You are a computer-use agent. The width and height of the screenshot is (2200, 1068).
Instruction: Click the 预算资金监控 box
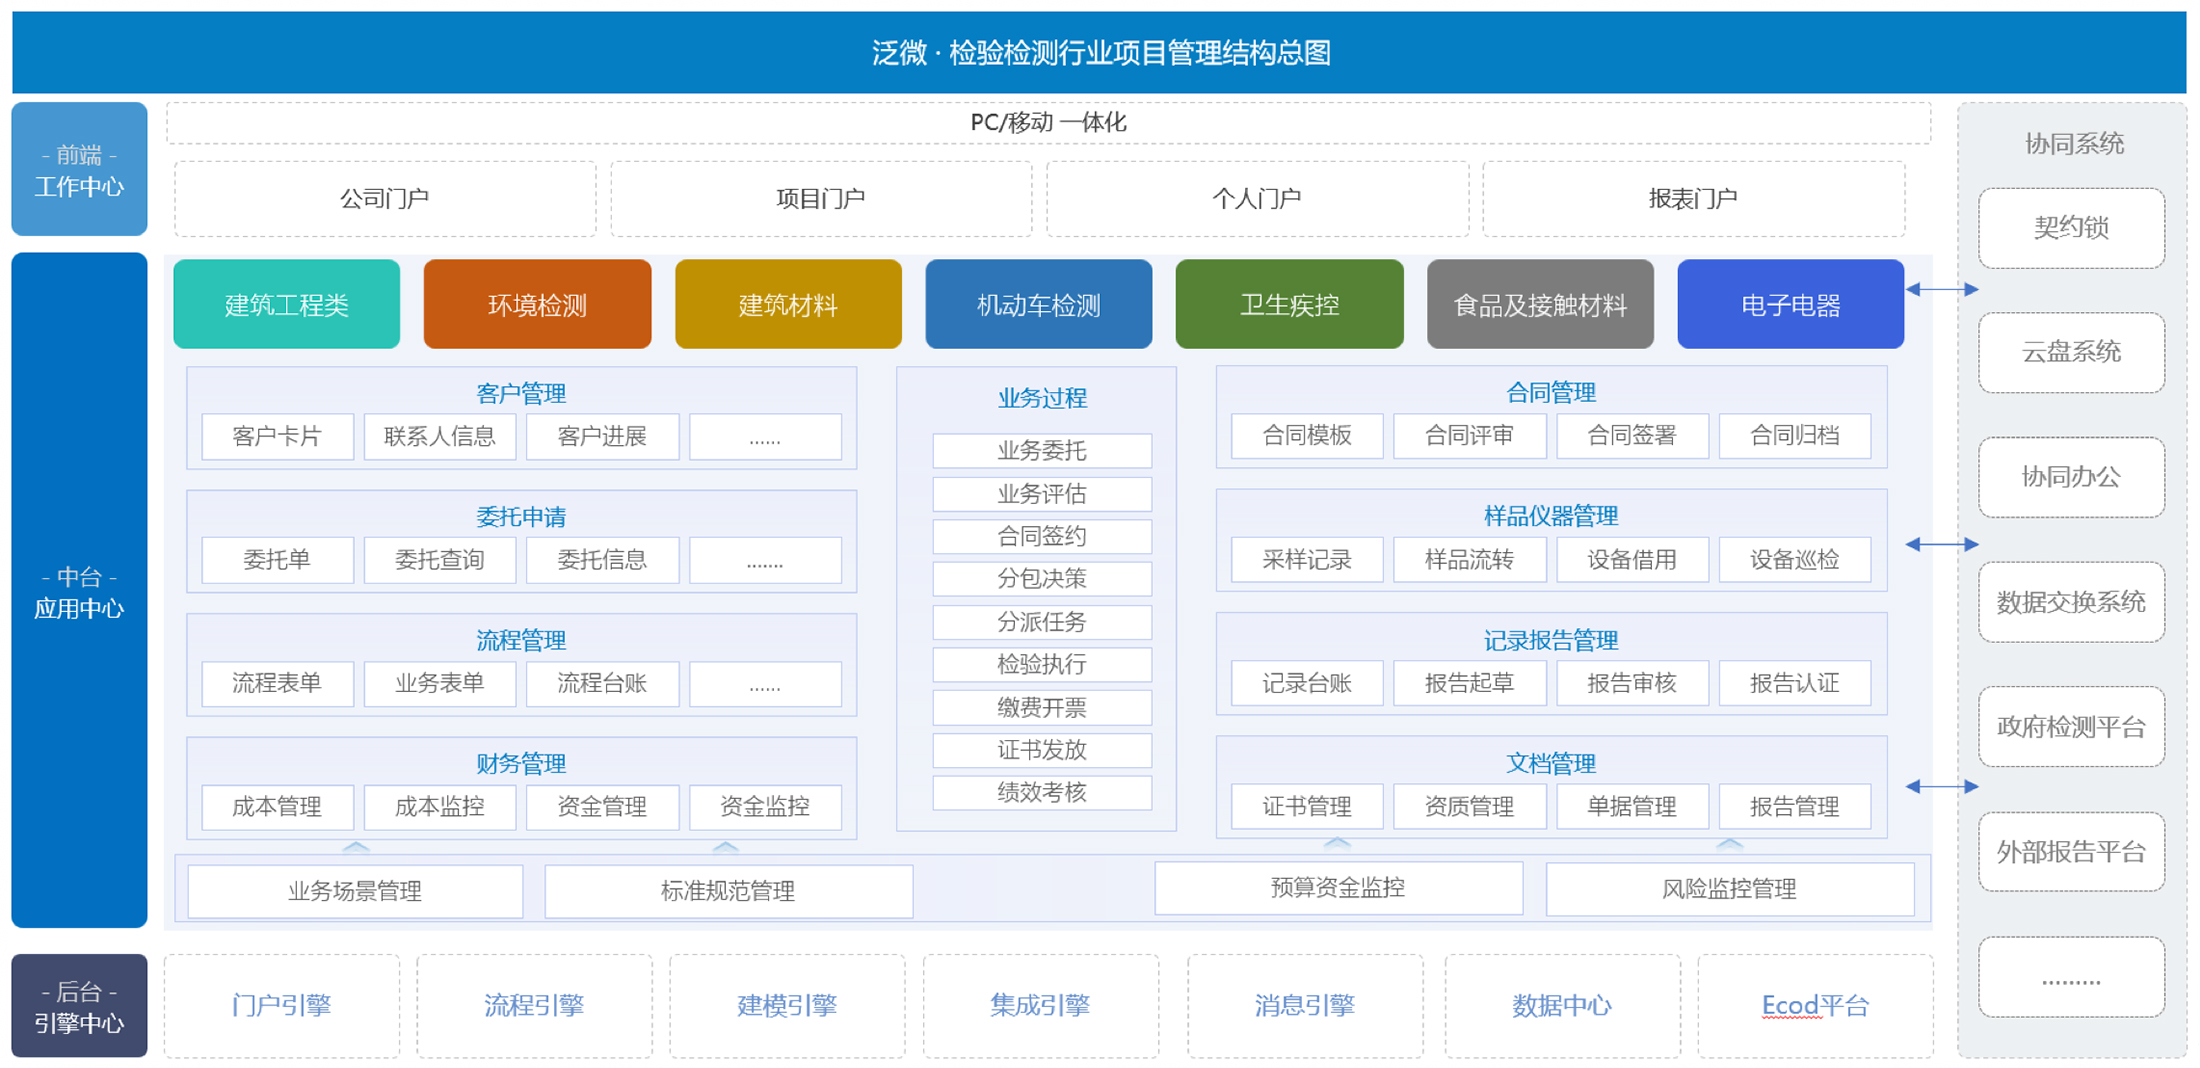click(1338, 888)
